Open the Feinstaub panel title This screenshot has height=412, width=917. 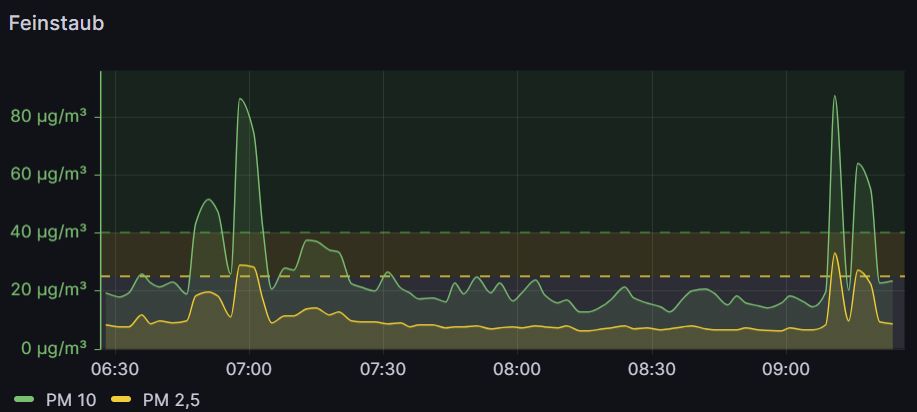pos(56,23)
